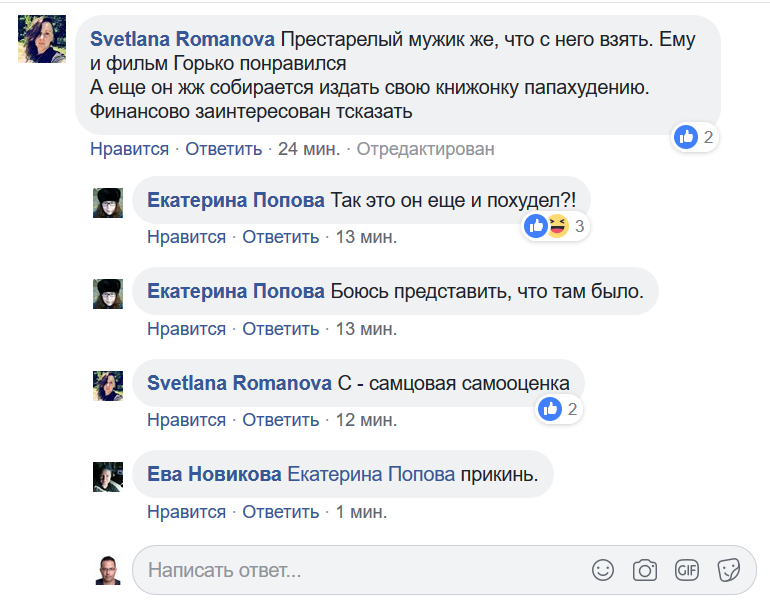770x604 pixels.
Task: Type in the "Написать ответ..." field
Action: (x=360, y=570)
